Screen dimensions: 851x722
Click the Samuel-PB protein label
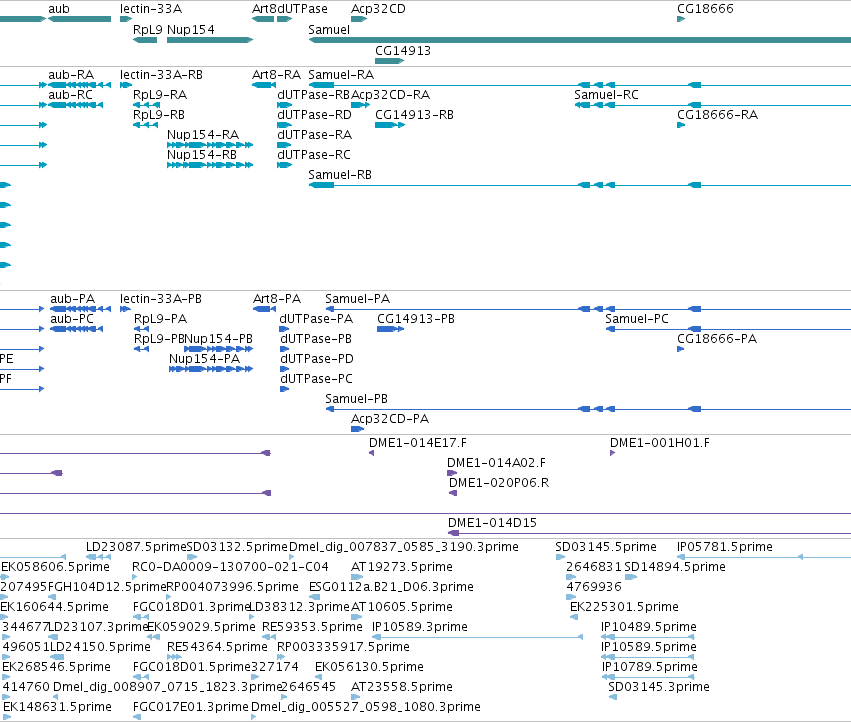tap(356, 399)
